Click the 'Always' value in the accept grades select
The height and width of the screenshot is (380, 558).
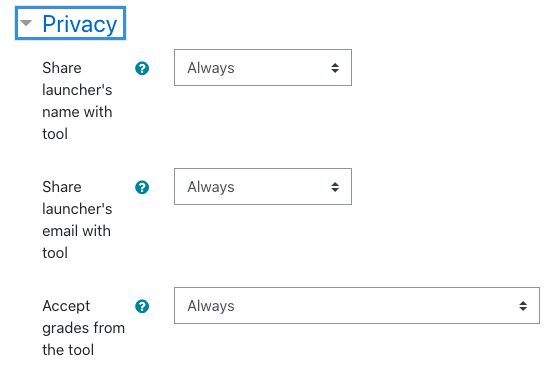[x=211, y=306]
